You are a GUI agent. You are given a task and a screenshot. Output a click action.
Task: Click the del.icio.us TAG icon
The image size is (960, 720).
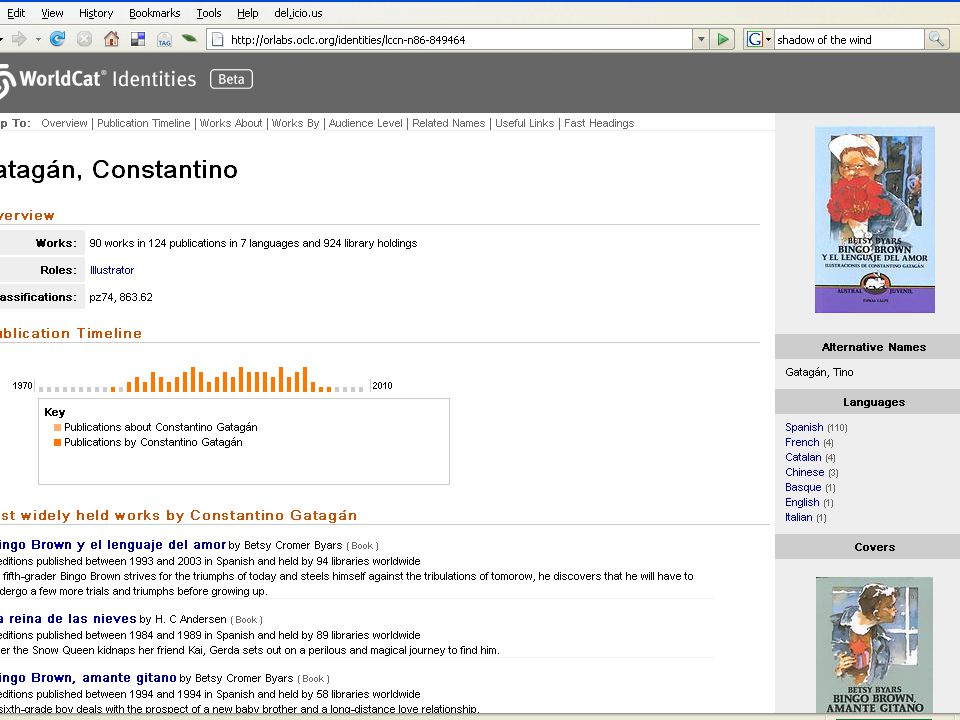click(x=164, y=40)
